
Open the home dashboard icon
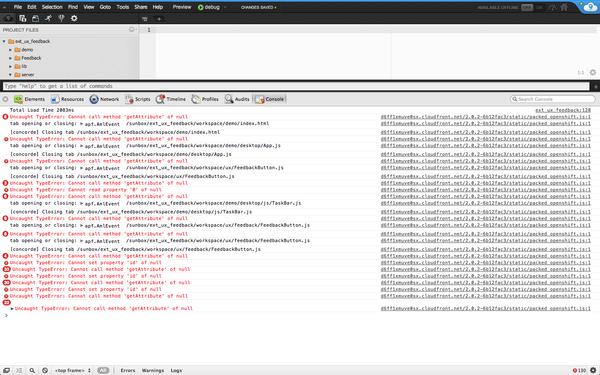tap(564, 7)
